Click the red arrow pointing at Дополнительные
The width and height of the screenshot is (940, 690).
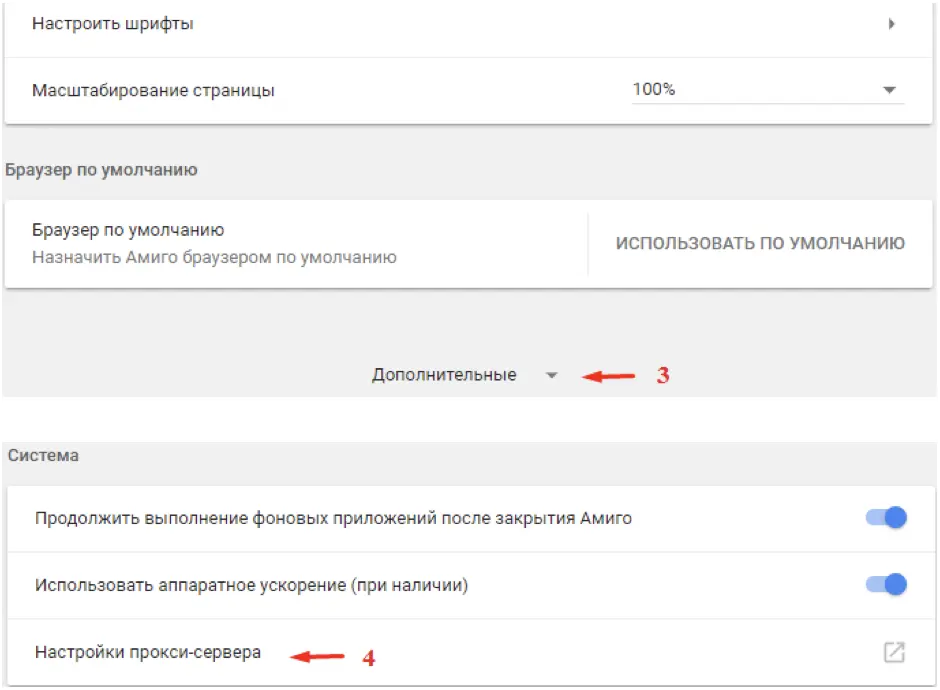(609, 377)
